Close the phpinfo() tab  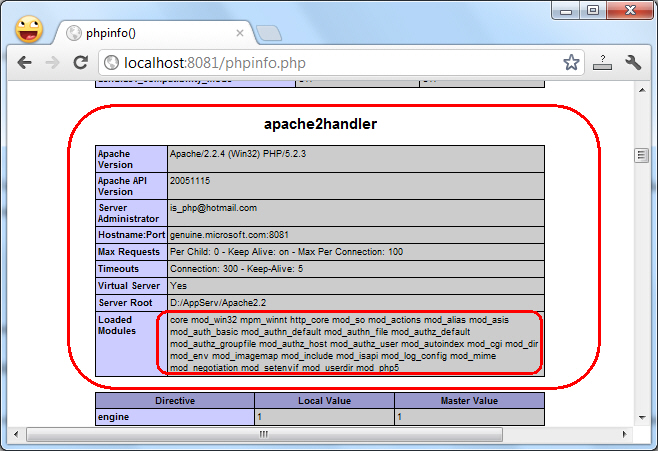tap(240, 33)
